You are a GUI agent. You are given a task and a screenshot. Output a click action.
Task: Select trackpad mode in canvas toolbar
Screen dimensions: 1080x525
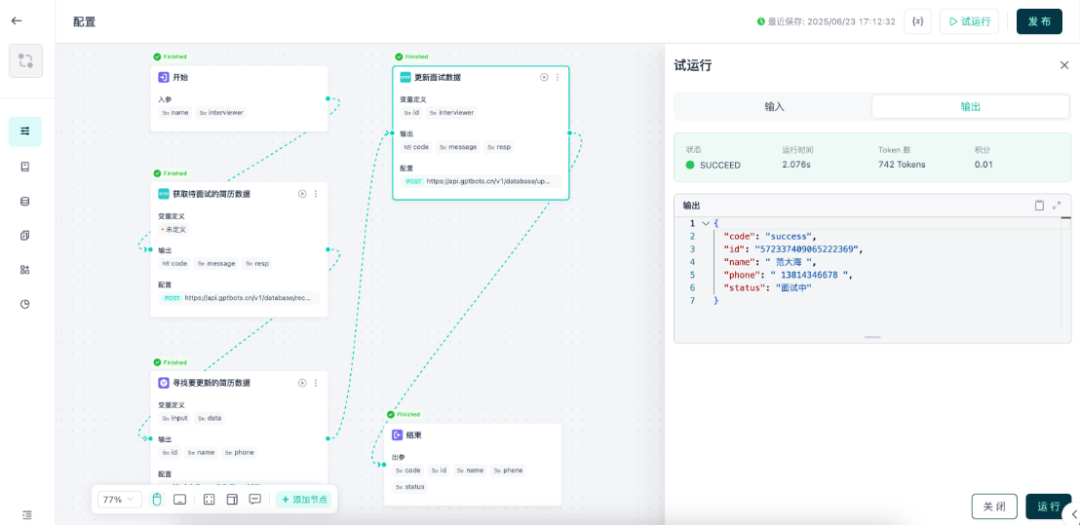point(179,500)
